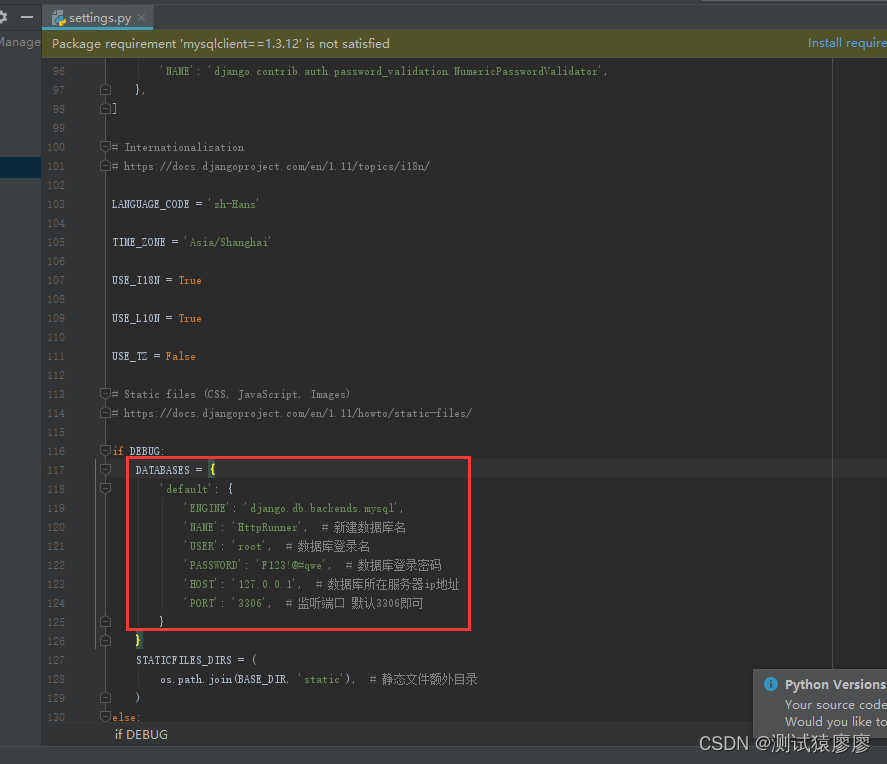Collapse the STATICFILES_DIRS block at line 127
The height and width of the screenshot is (764, 887).
(105, 660)
